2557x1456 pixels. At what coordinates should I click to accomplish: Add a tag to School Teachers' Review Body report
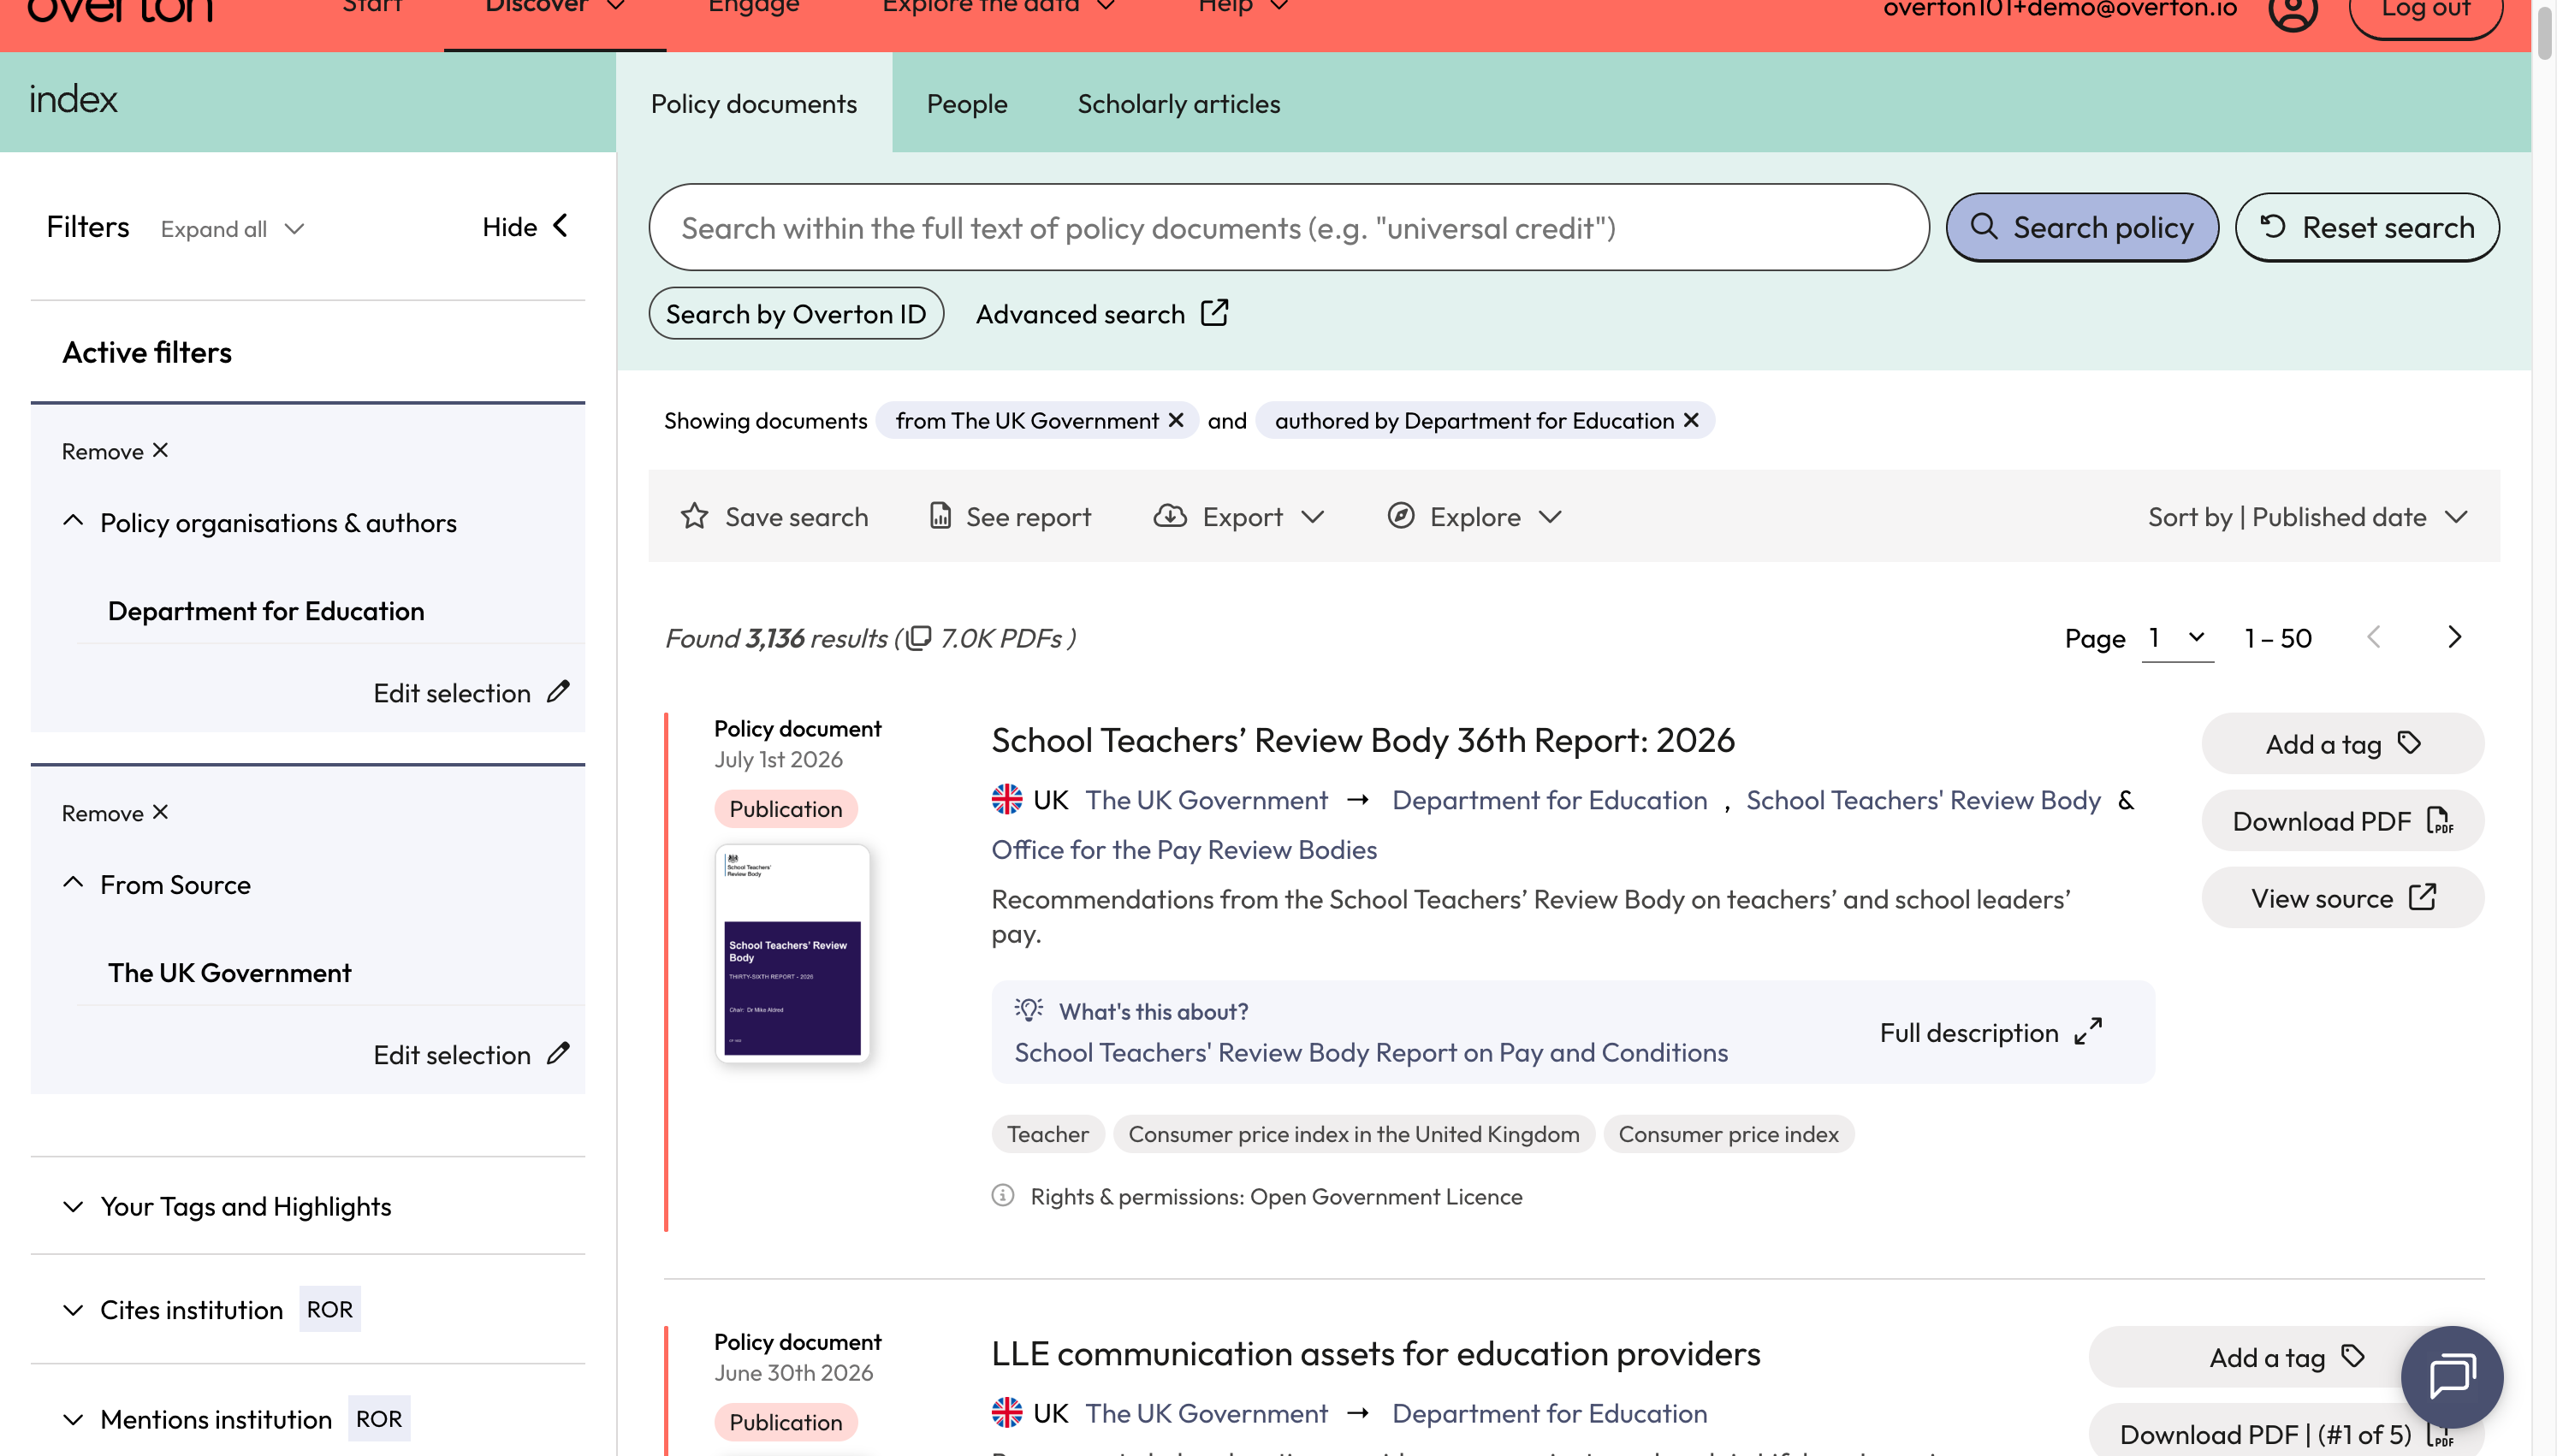tap(2342, 743)
